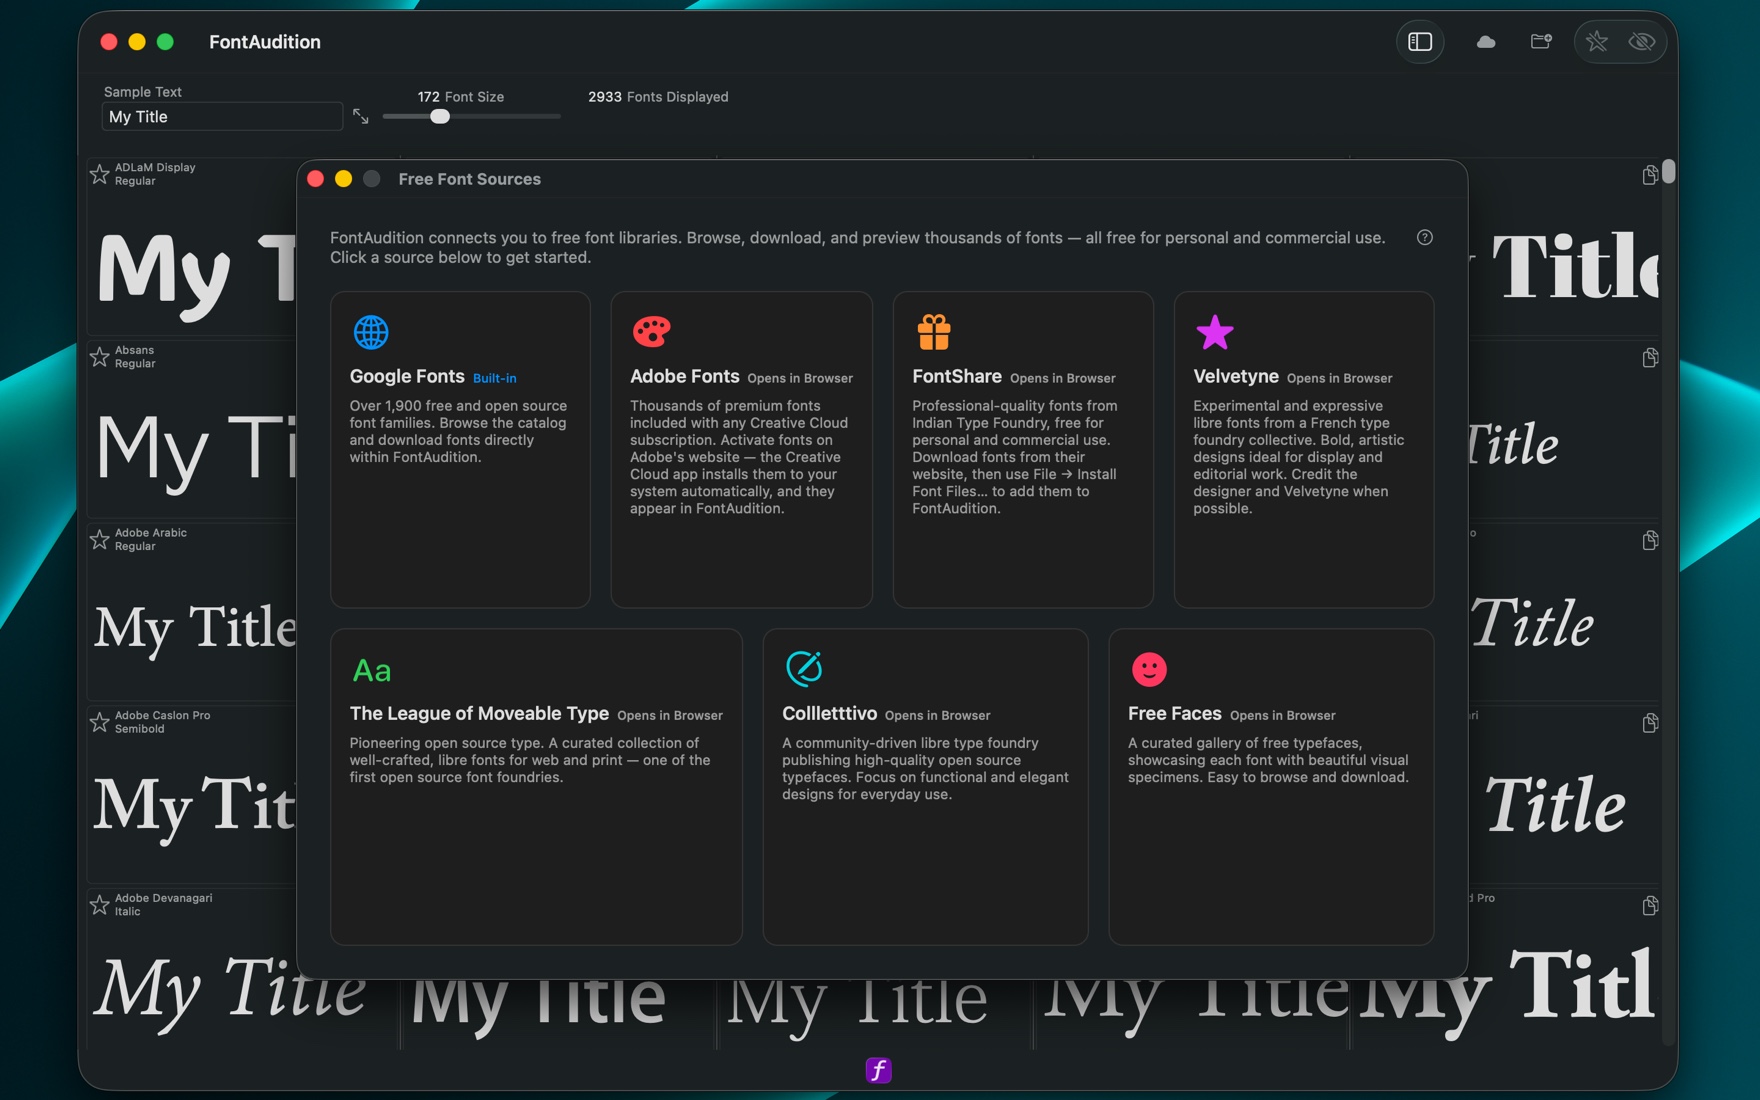Toggle the crossed-out star favorites filter
Image resolution: width=1760 pixels, height=1100 pixels.
pyautogui.click(x=1597, y=42)
